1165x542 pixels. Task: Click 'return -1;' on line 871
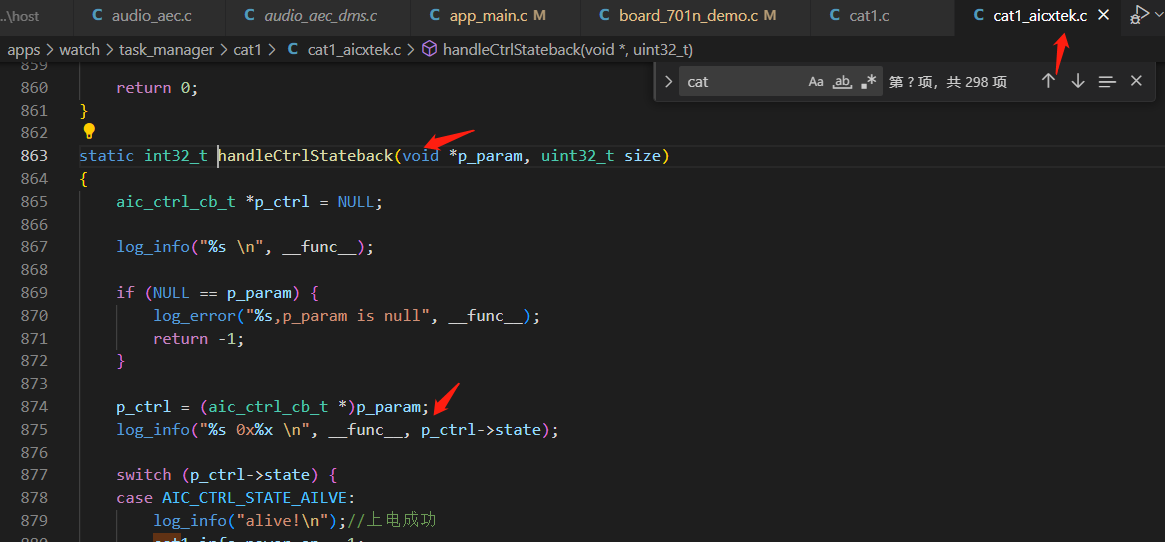(199, 339)
